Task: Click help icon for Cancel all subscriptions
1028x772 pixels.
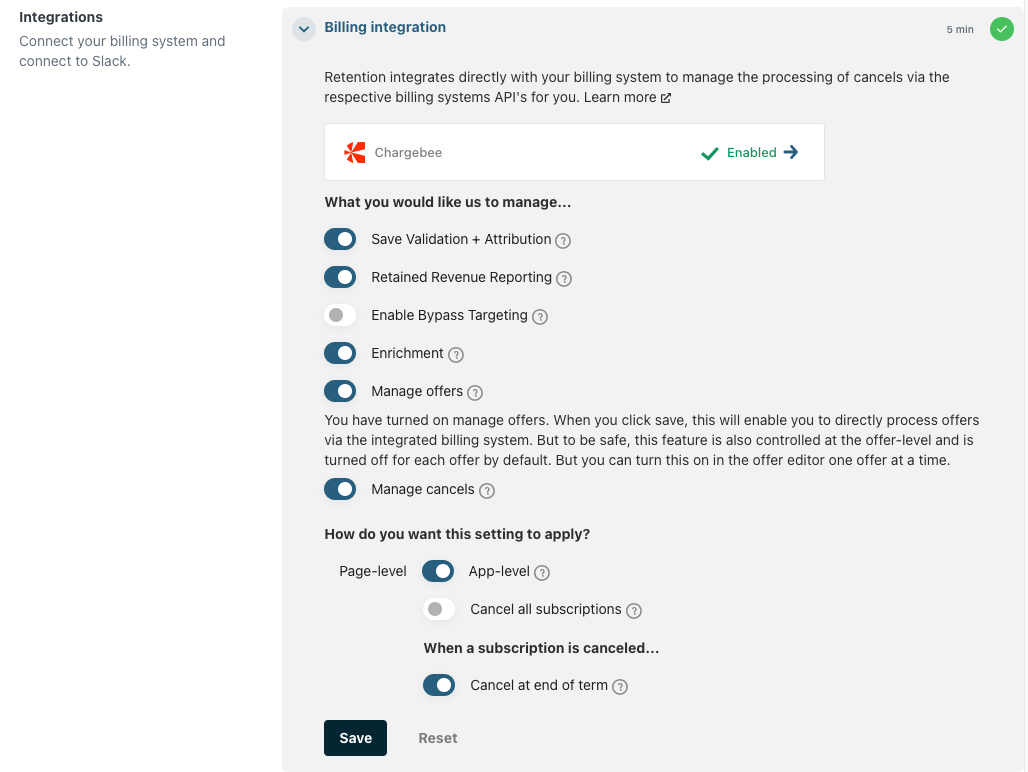Action: tap(634, 610)
